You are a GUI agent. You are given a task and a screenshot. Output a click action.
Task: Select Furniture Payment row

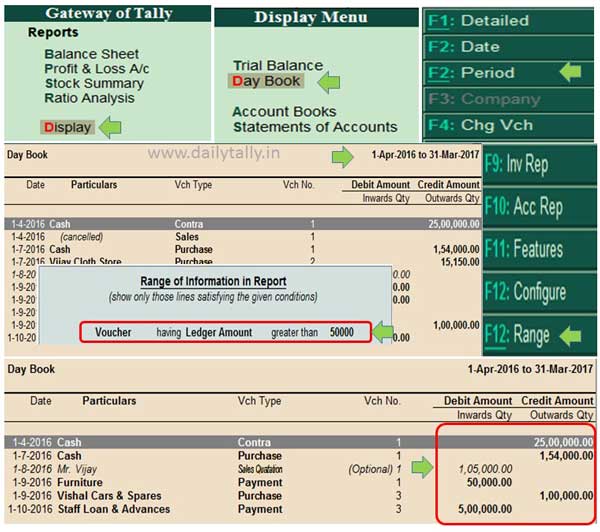pyautogui.click(x=300, y=483)
